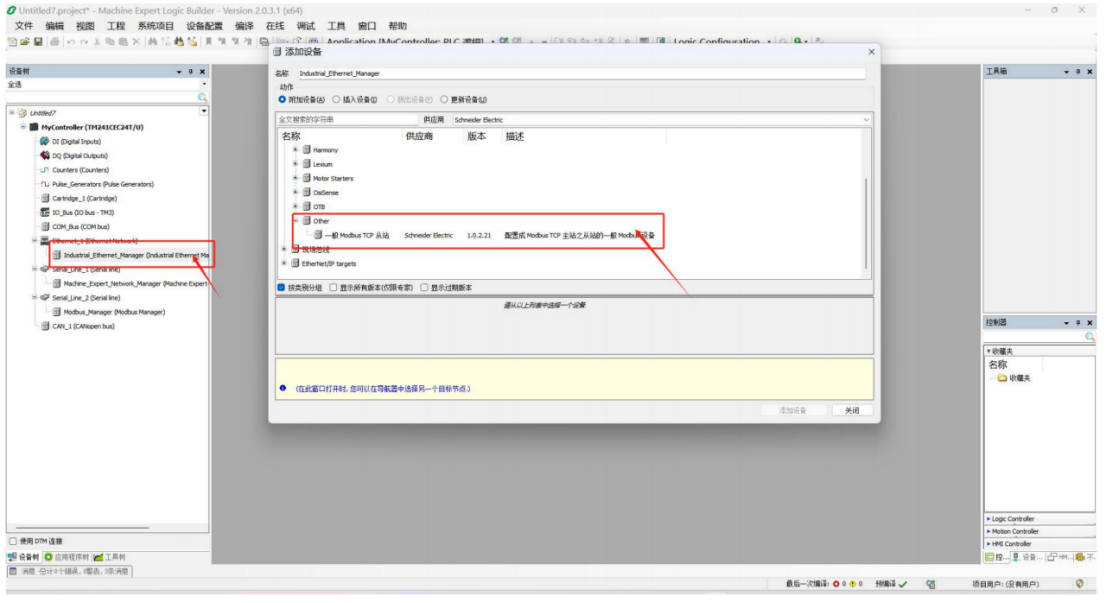Click the Delete (X) toolbar icon
1106x603 pixels.
pyautogui.click(x=136, y=42)
